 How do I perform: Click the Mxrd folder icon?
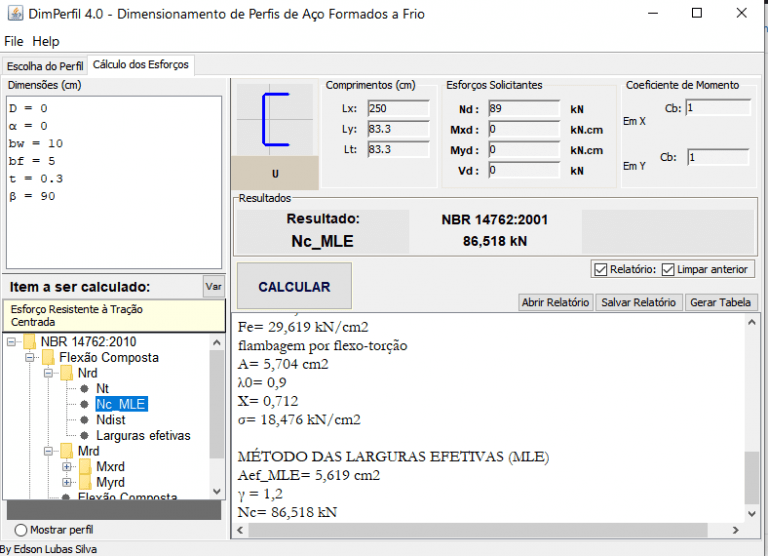85,466
